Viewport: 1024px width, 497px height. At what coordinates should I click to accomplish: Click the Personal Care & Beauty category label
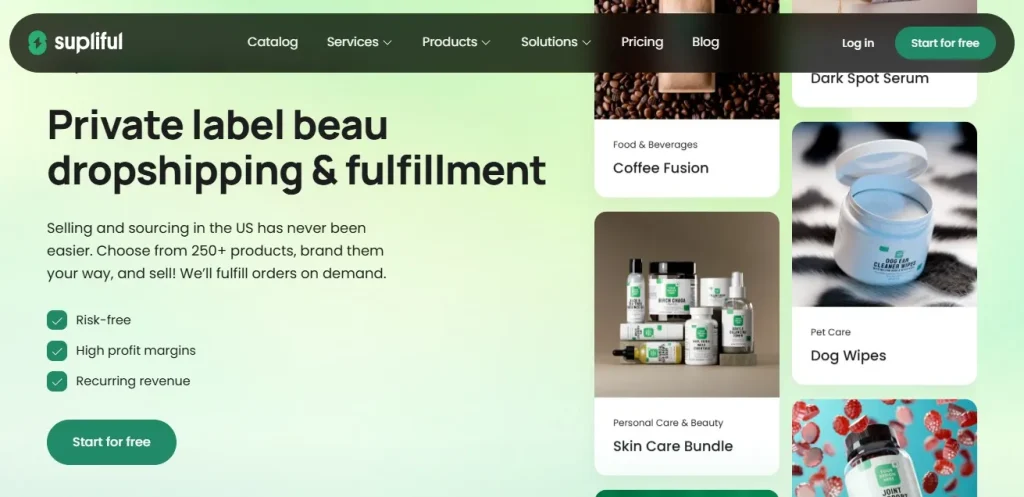(x=667, y=423)
